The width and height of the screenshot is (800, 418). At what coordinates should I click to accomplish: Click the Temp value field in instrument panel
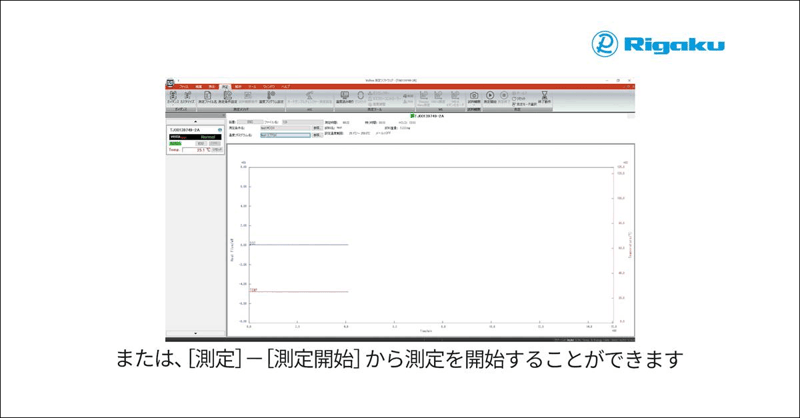coord(195,150)
